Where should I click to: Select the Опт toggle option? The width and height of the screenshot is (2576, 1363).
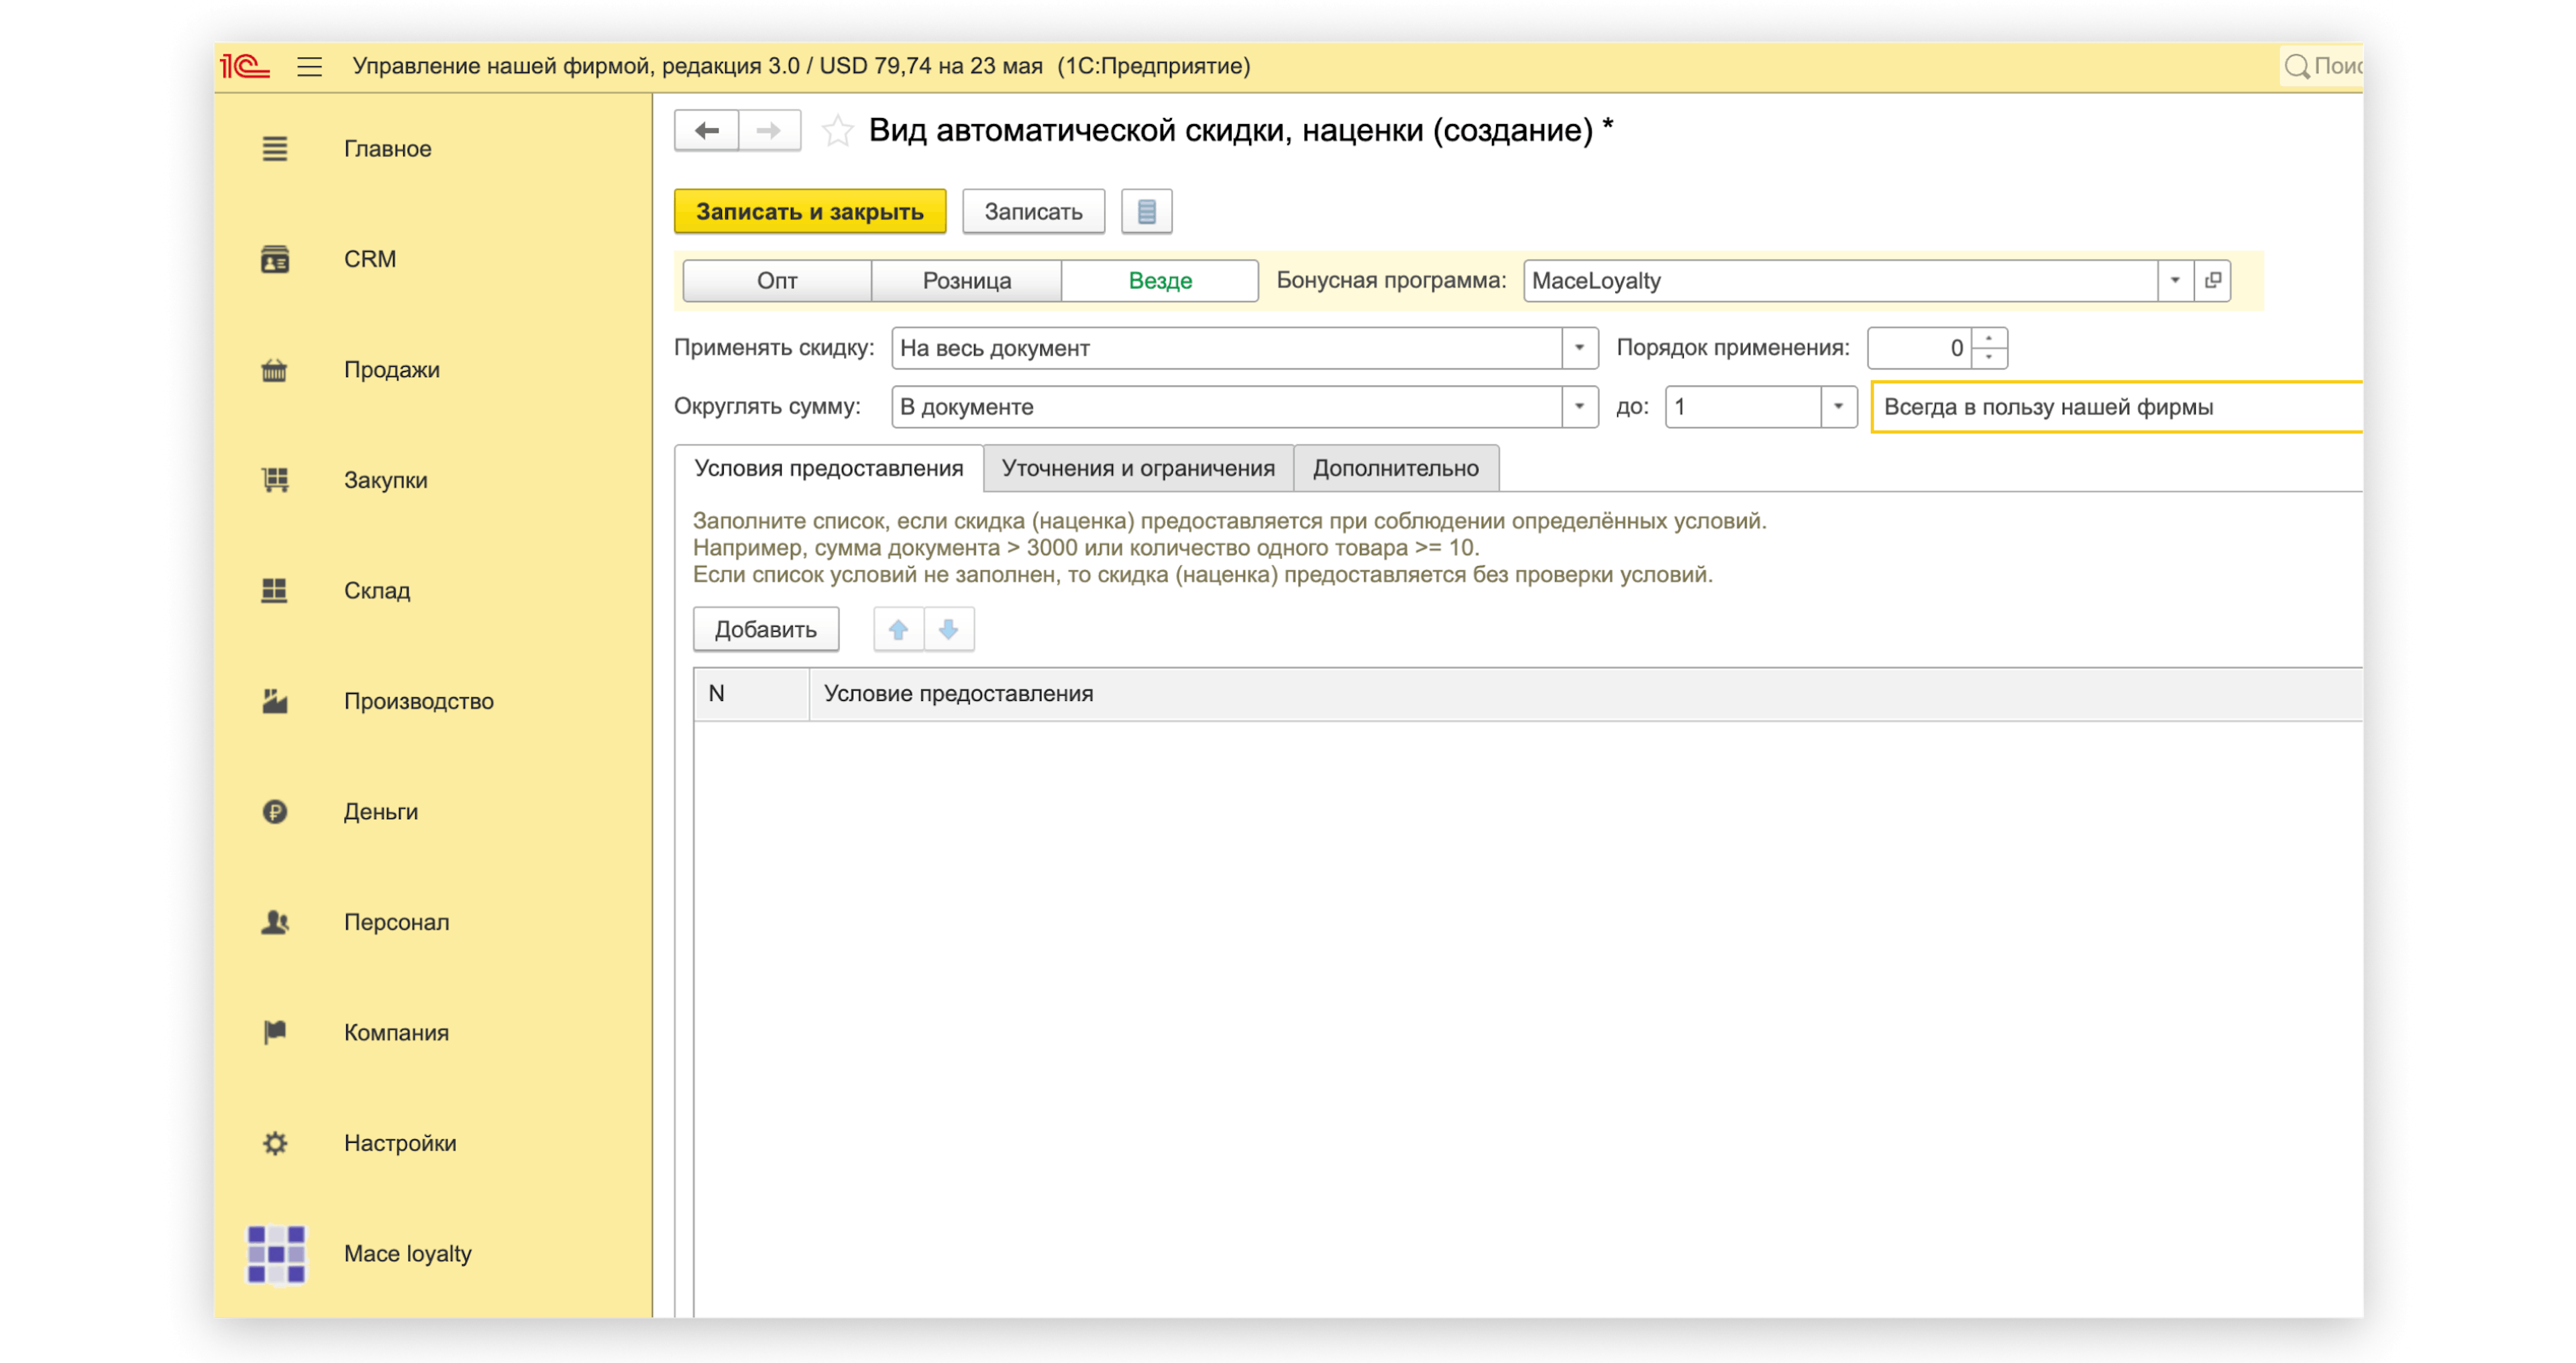click(x=777, y=281)
